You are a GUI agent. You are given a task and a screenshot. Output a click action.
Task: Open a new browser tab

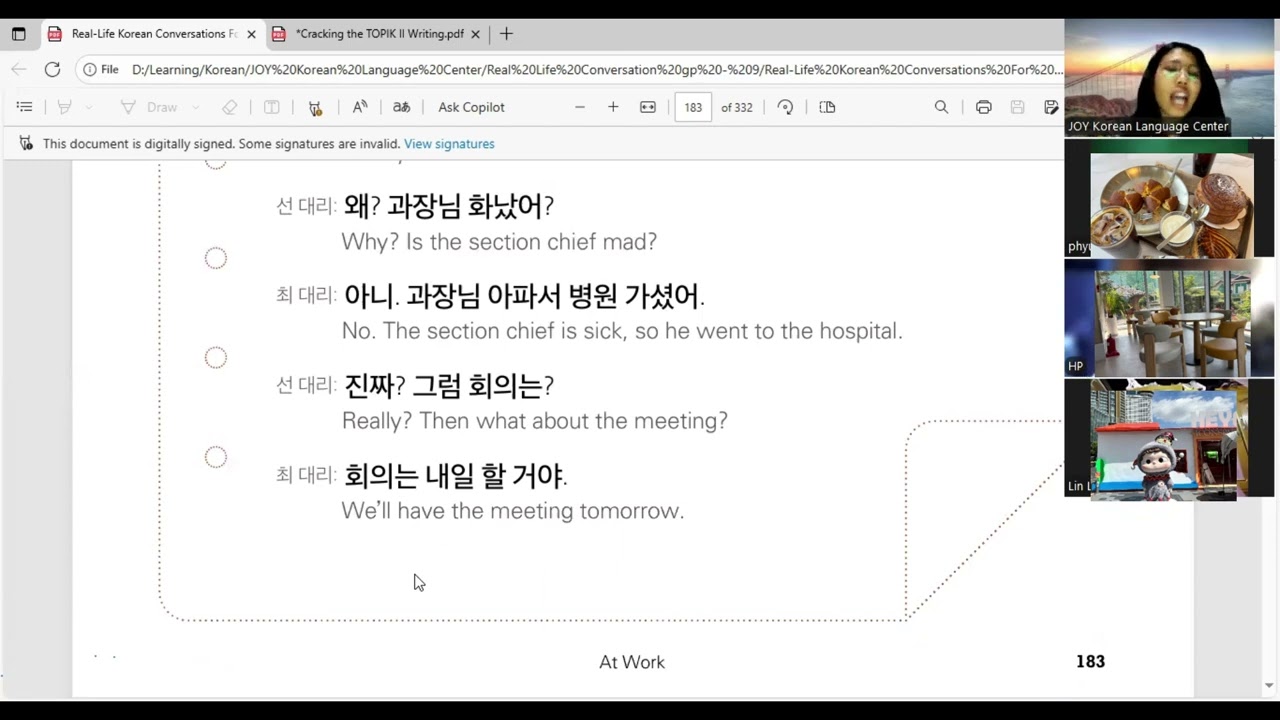[506, 34]
